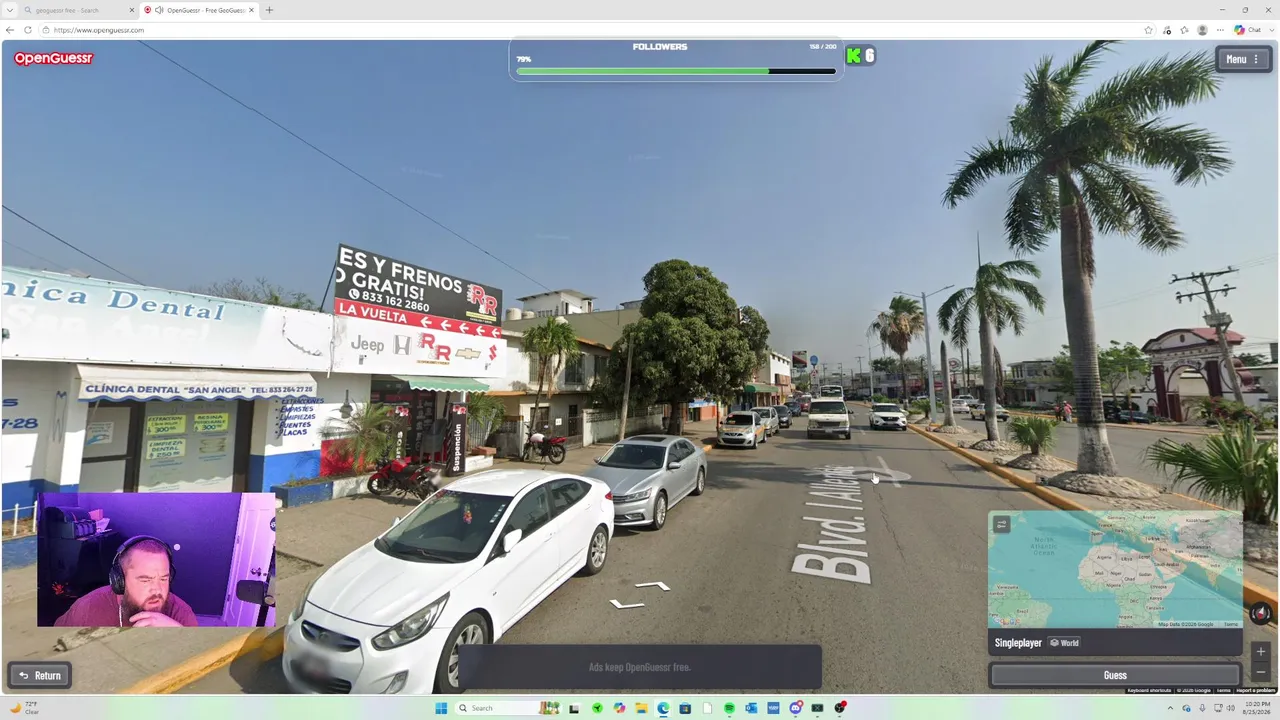The height and width of the screenshot is (720, 1280).
Task: Click the Return button
Action: coord(40,675)
